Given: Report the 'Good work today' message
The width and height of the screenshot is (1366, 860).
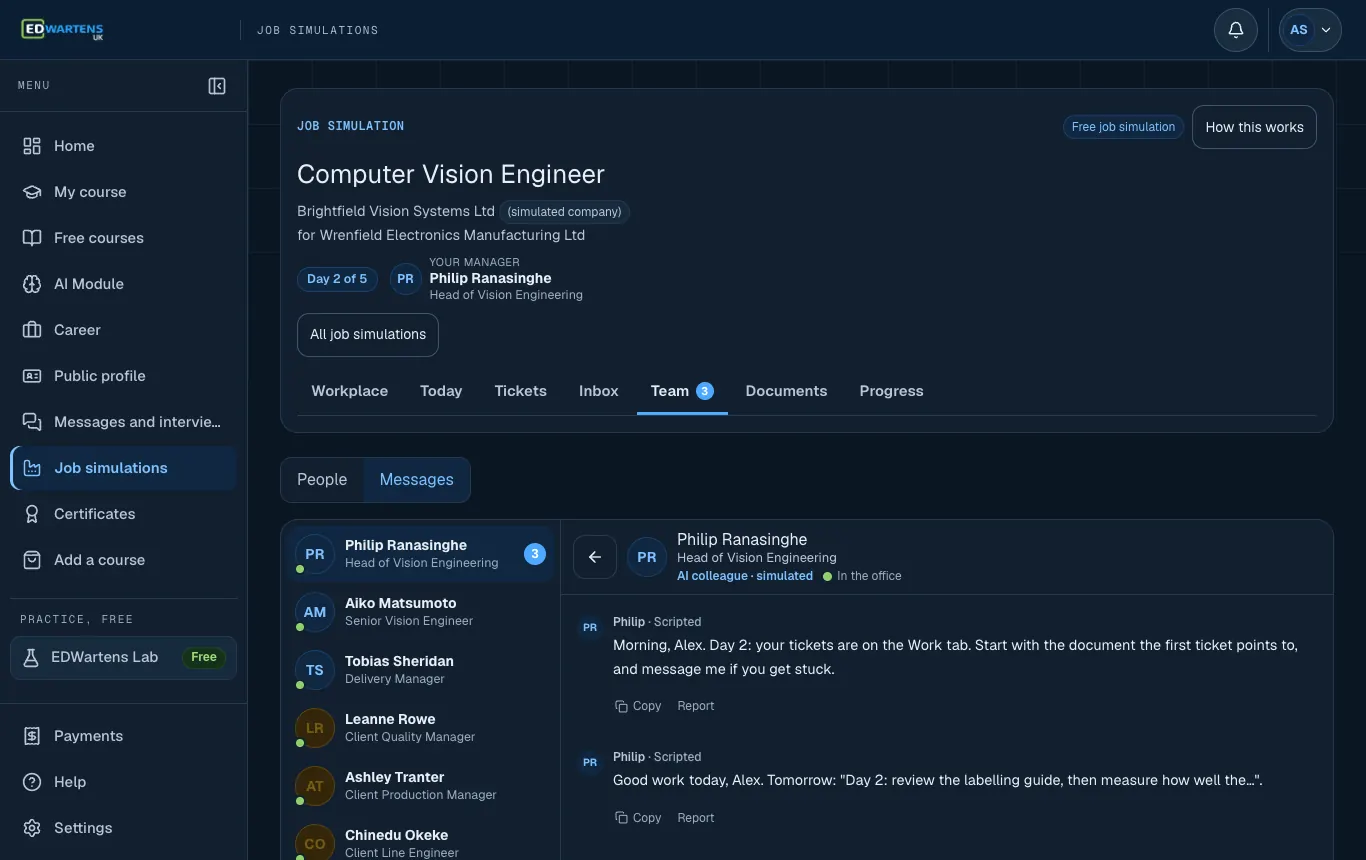Looking at the screenshot, I should pos(696,818).
